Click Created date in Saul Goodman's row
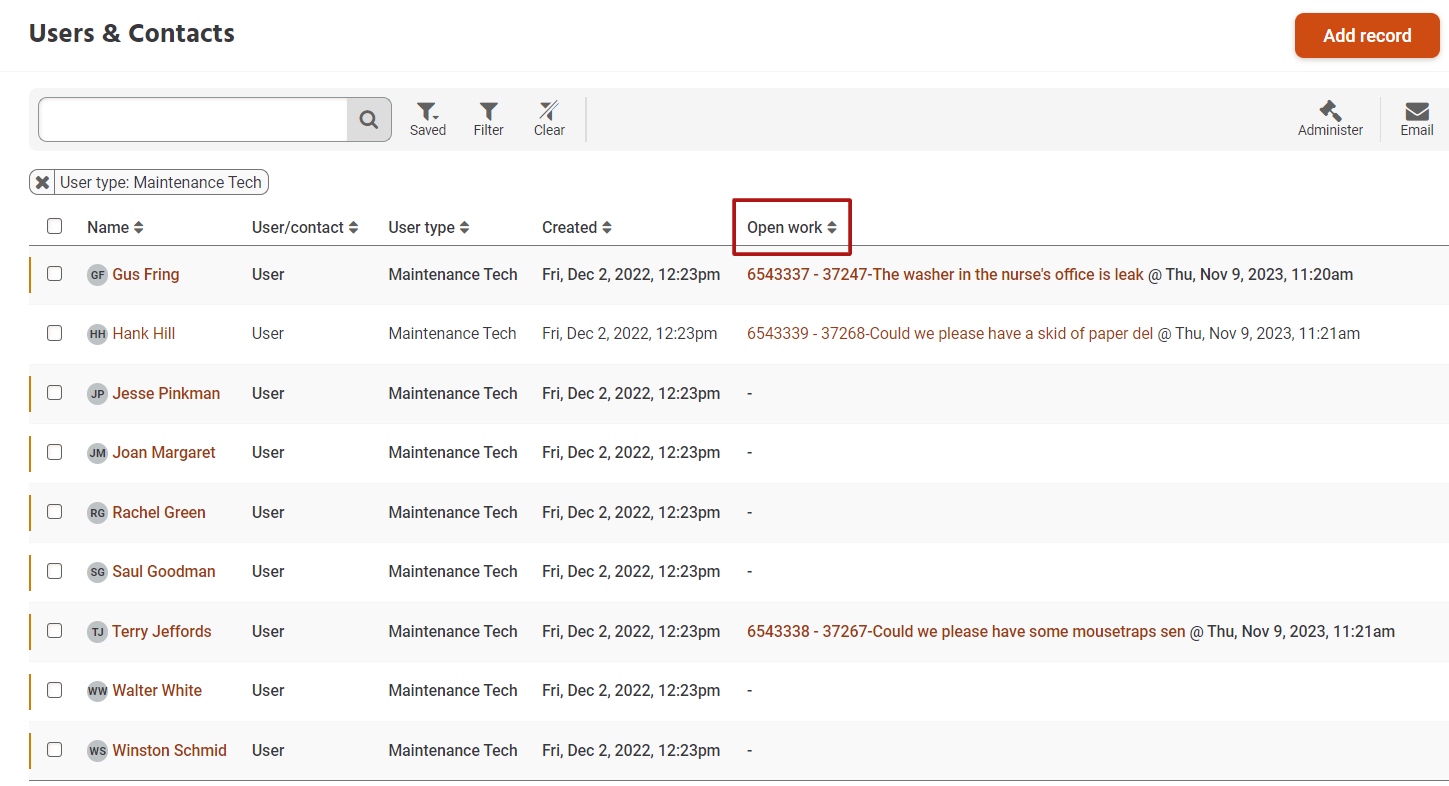 (631, 572)
